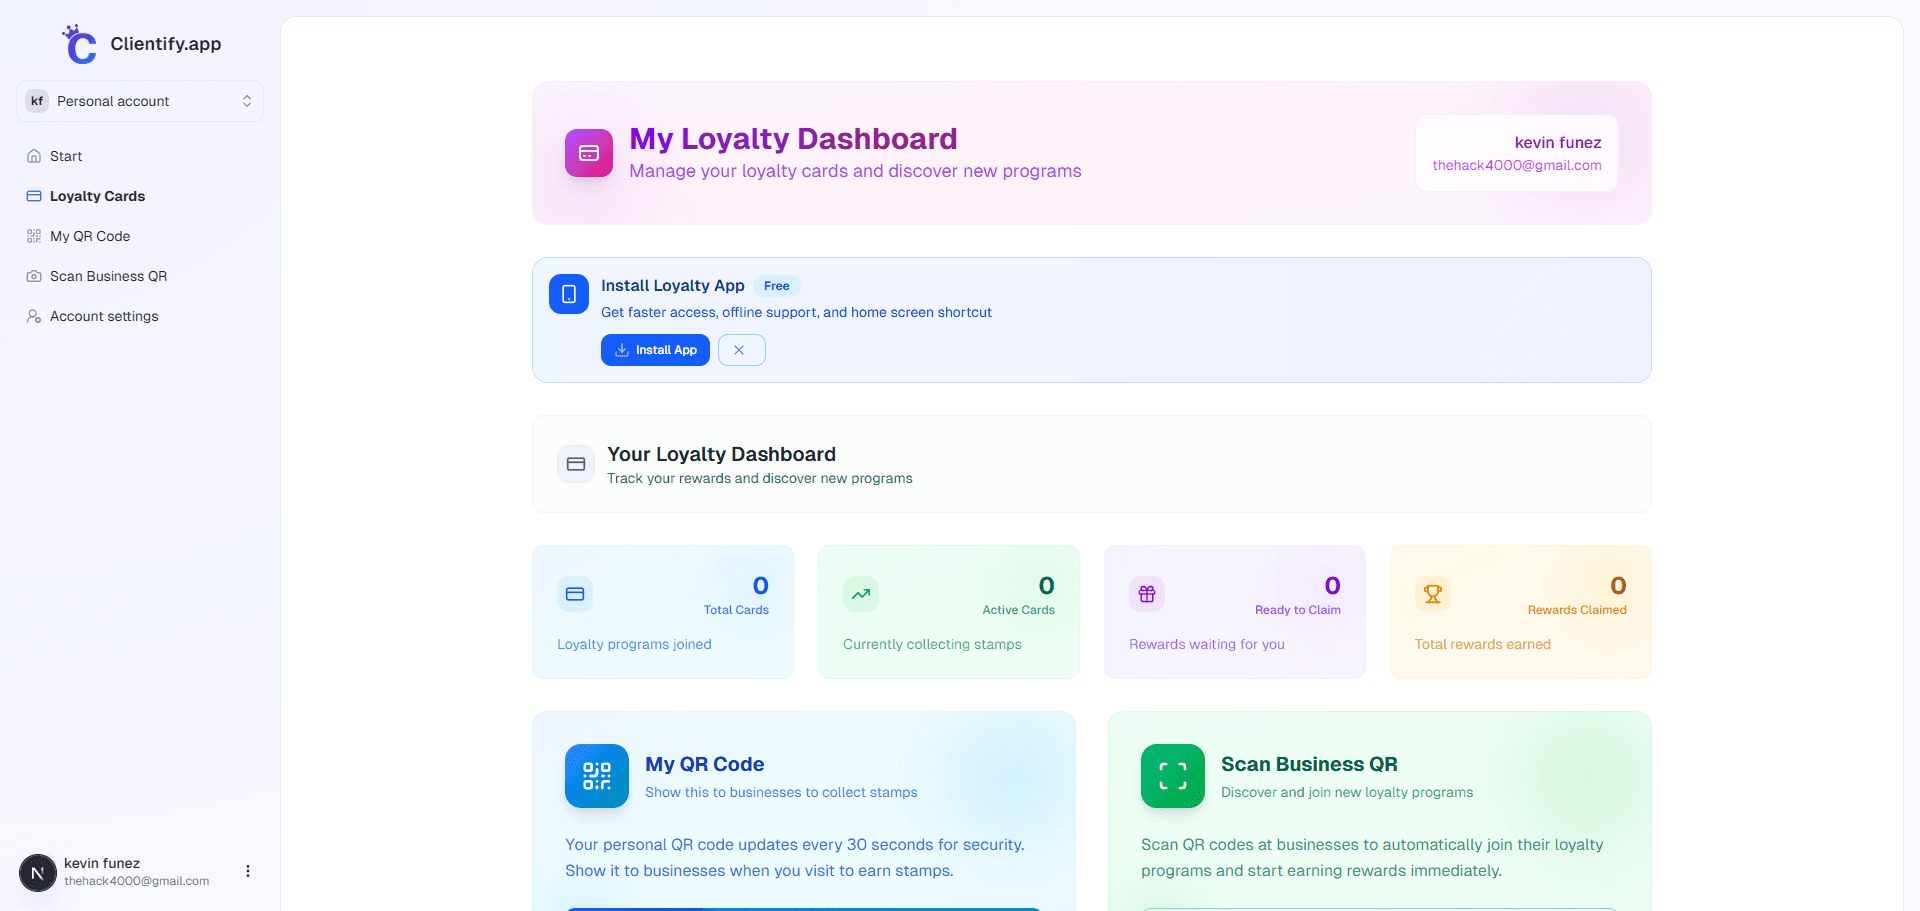Click the blue phone icon in install banner
This screenshot has width=1920, height=911.
(x=569, y=294)
